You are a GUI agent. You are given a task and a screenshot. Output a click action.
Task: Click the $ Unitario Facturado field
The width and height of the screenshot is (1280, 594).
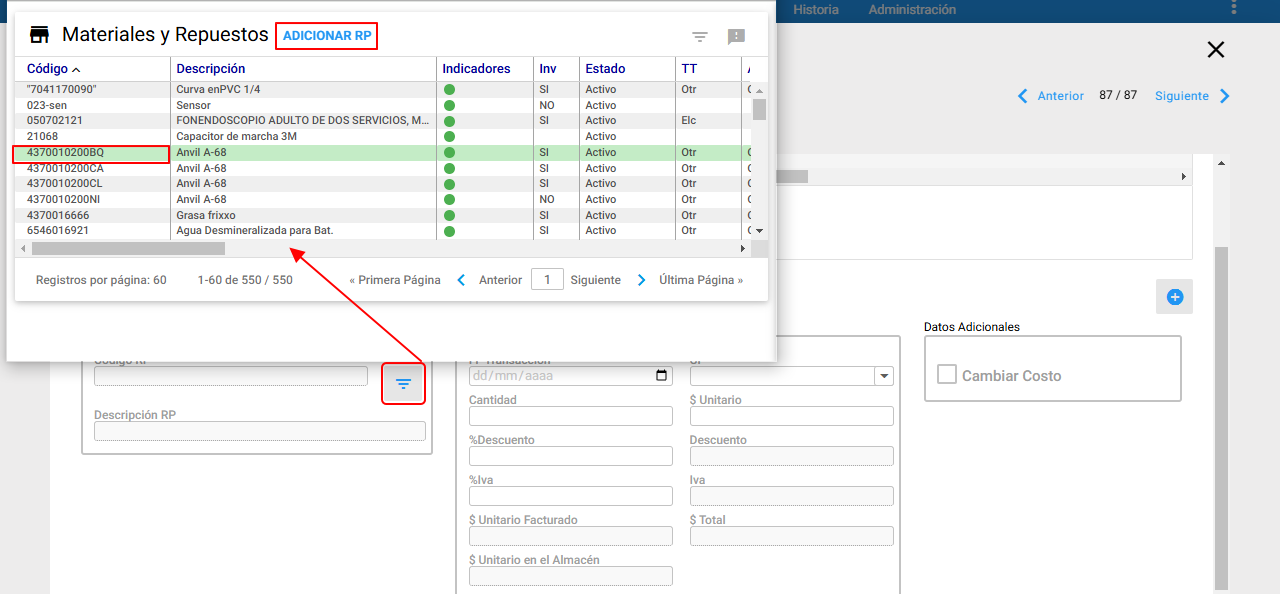coord(571,536)
